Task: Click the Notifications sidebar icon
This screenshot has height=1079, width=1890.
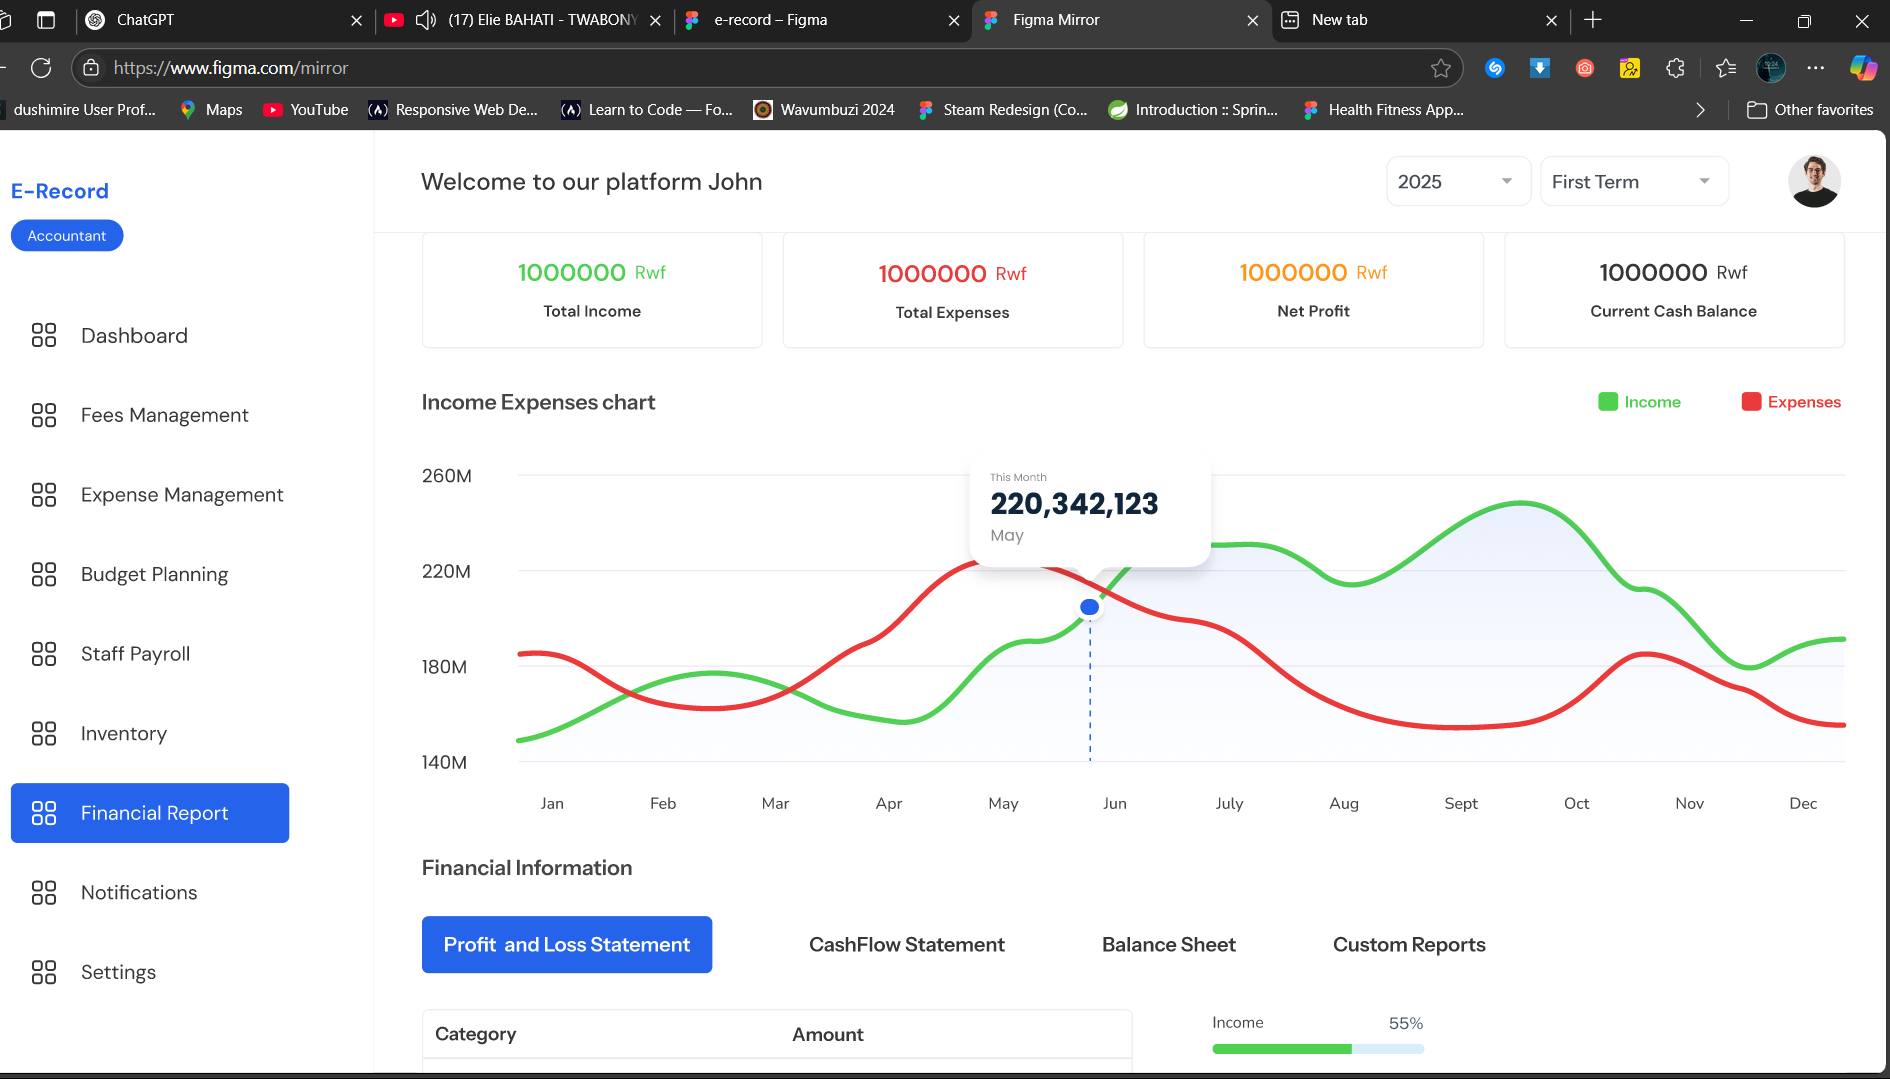Action: pyautogui.click(x=44, y=892)
